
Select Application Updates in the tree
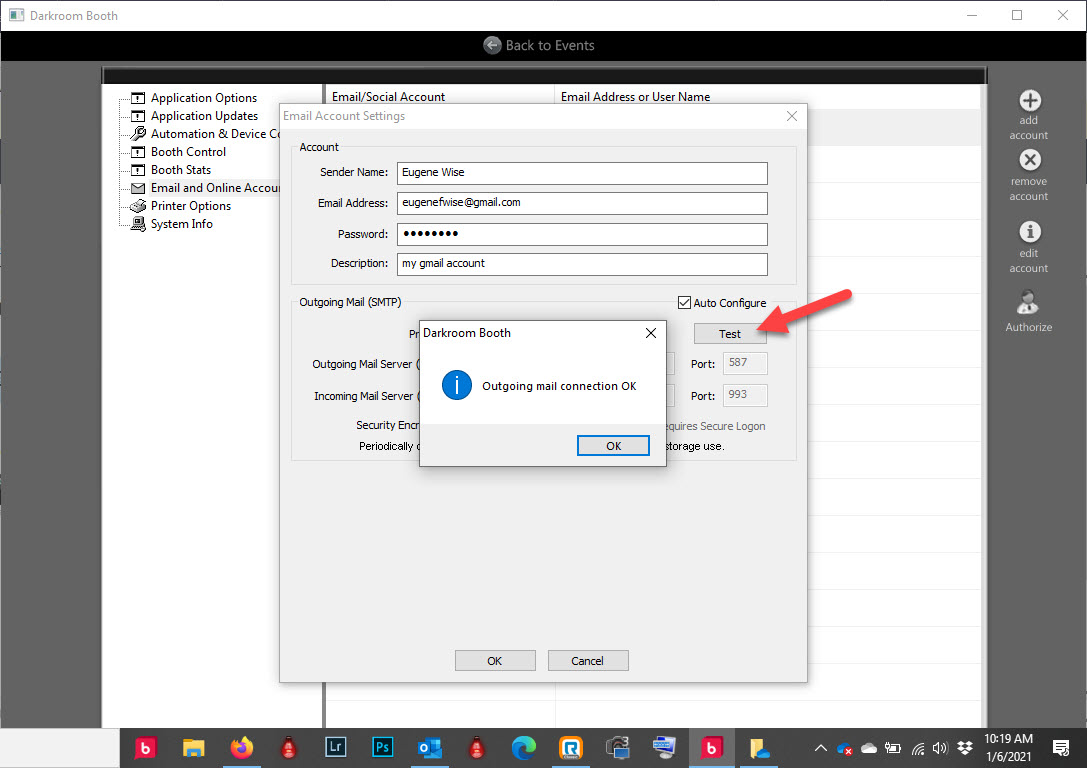coord(205,116)
